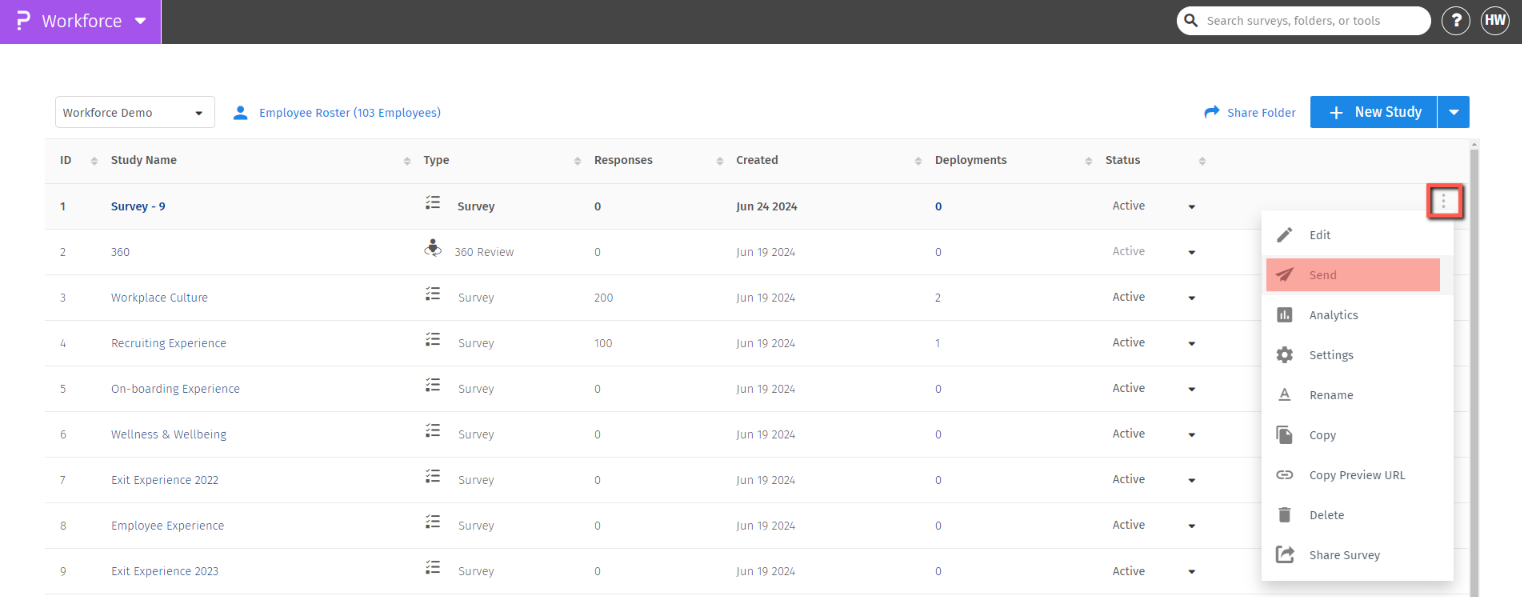Open Analytics via bar chart icon
This screenshot has height=597, width=1522.
(x=1285, y=315)
